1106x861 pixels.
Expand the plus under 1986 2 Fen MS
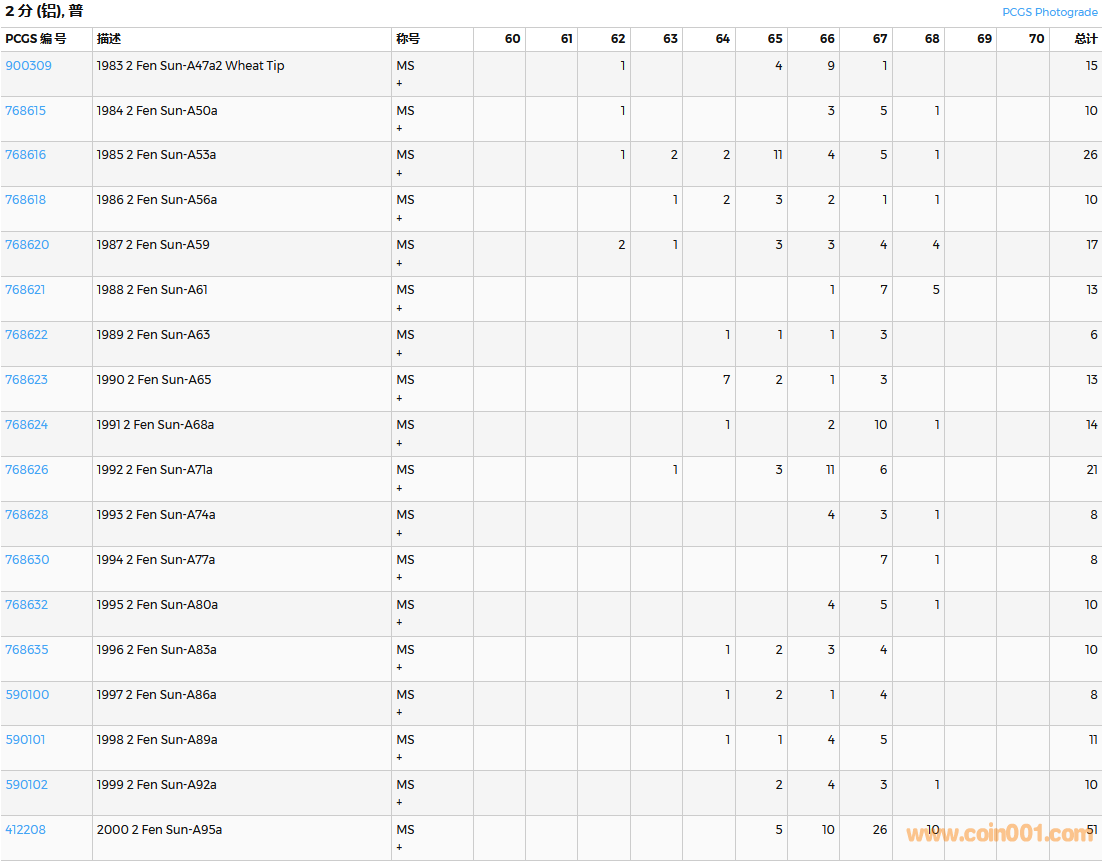(x=399, y=219)
